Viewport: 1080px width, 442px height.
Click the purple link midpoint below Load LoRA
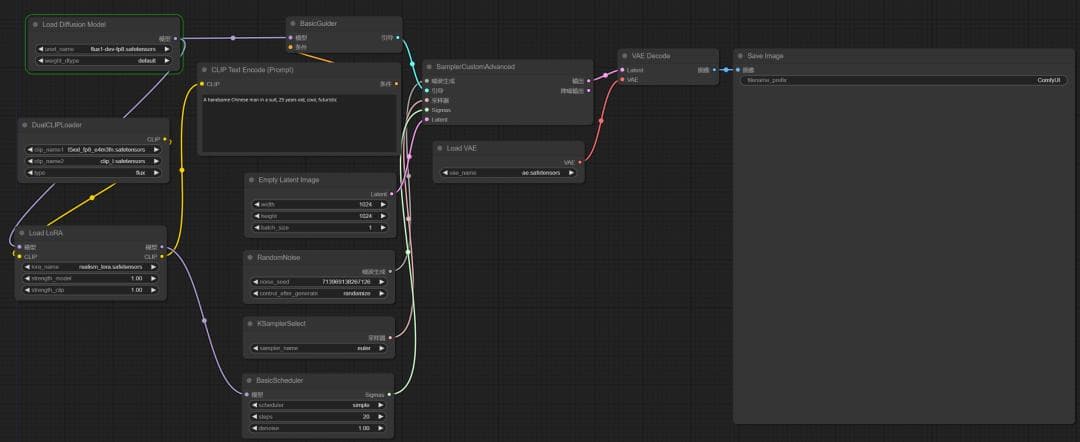coord(204,320)
